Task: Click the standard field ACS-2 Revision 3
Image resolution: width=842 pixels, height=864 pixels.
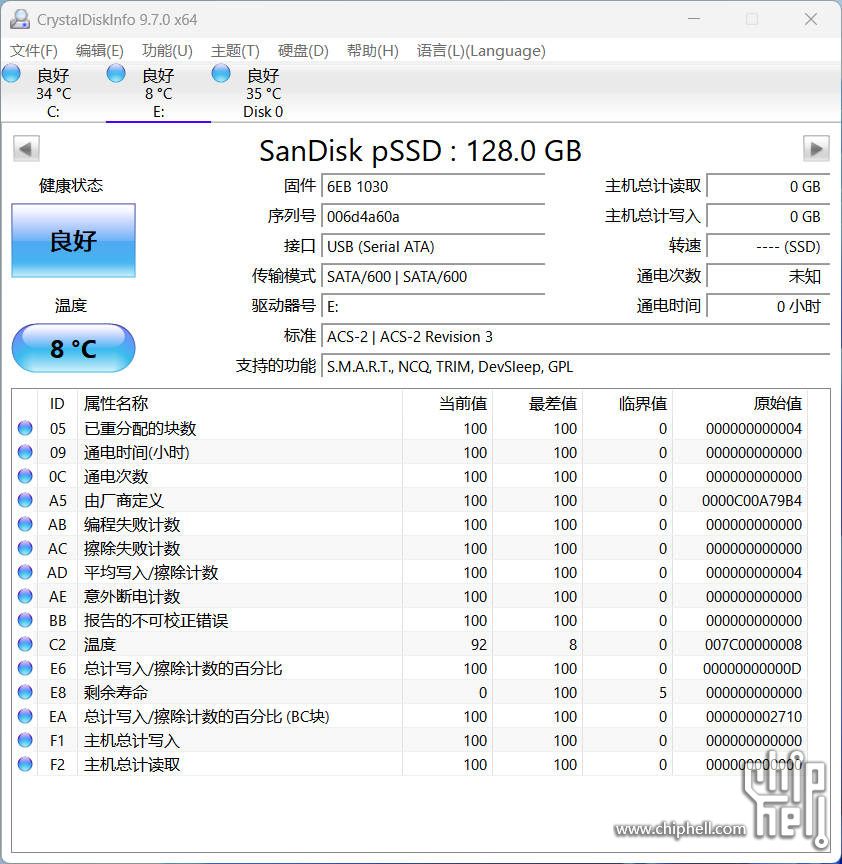Action: pyautogui.click(x=576, y=336)
